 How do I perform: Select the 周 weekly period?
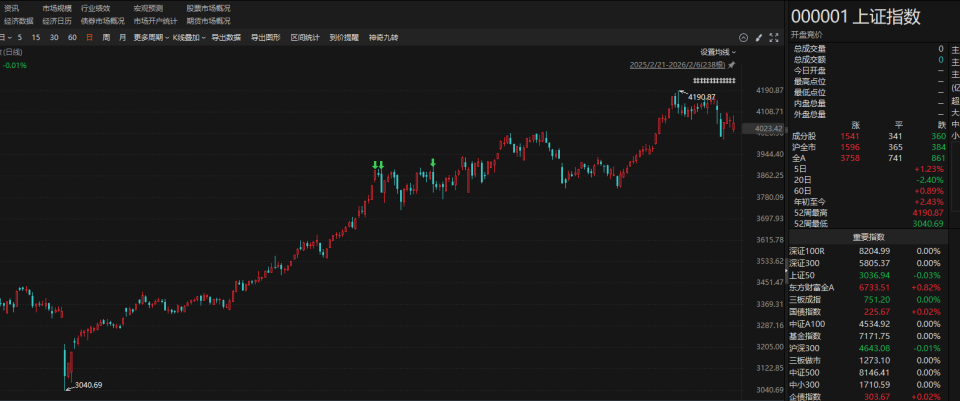(x=106, y=37)
